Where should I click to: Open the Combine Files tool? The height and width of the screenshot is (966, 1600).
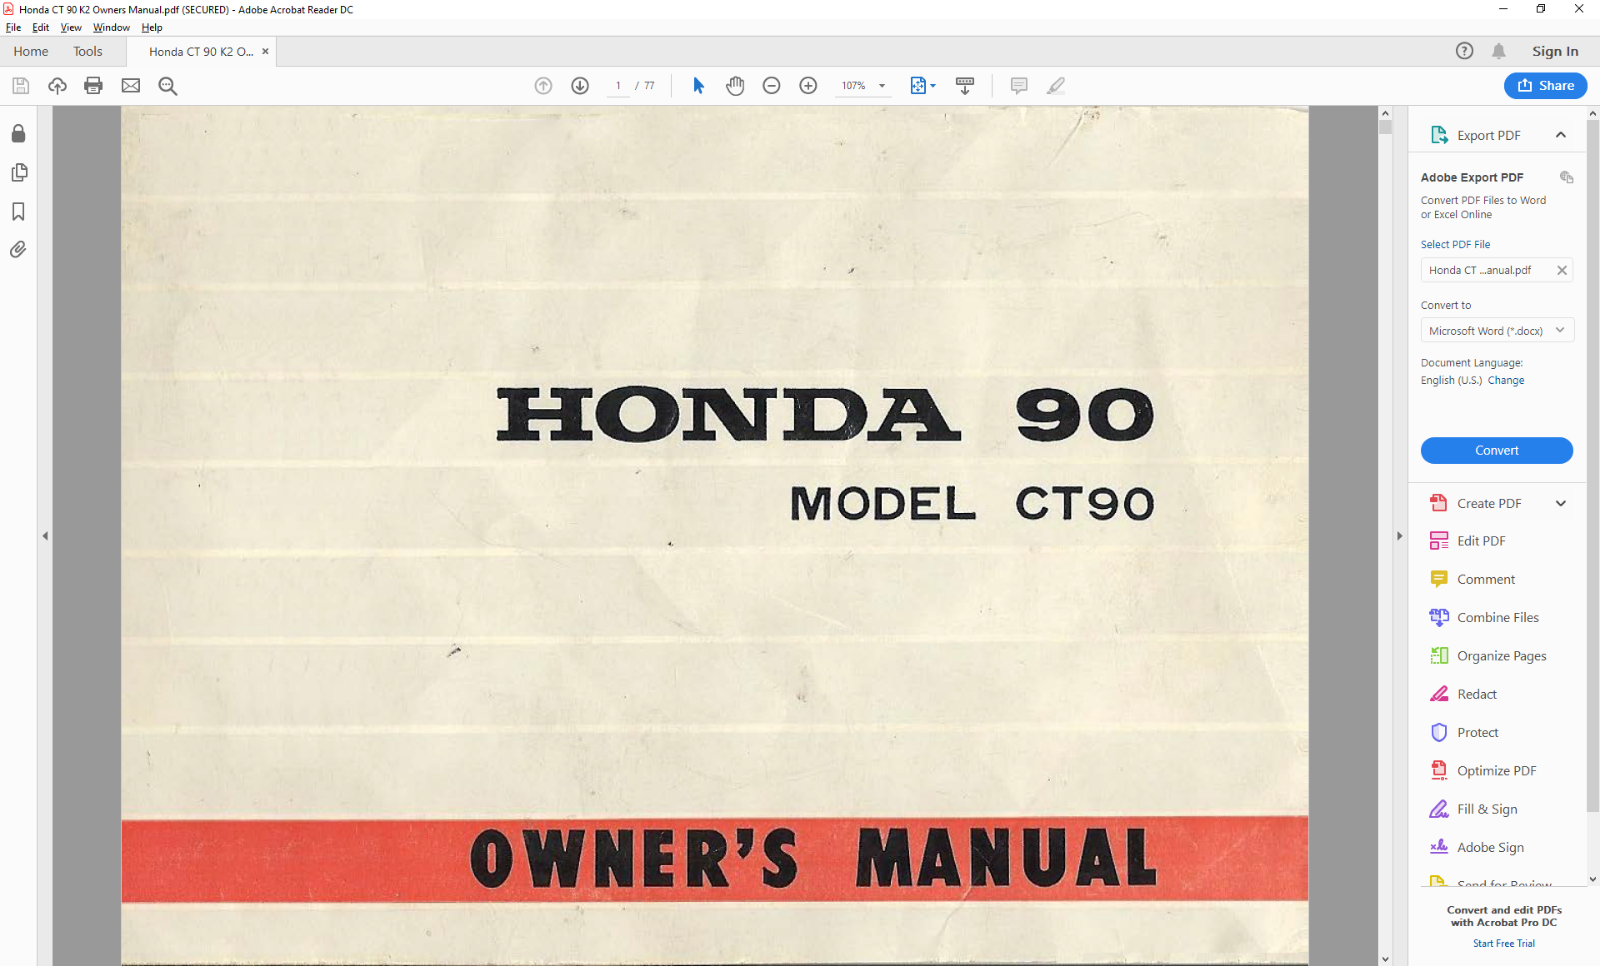(x=1485, y=617)
